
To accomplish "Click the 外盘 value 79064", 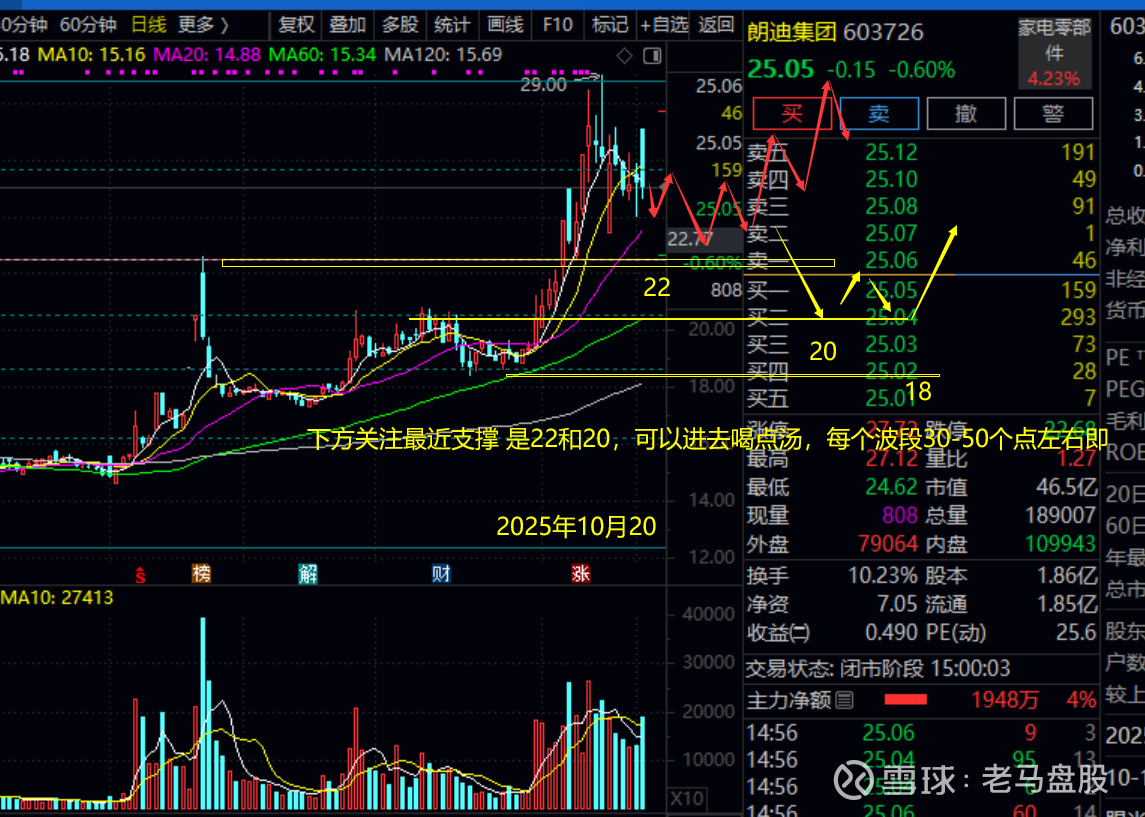I will coord(886,544).
